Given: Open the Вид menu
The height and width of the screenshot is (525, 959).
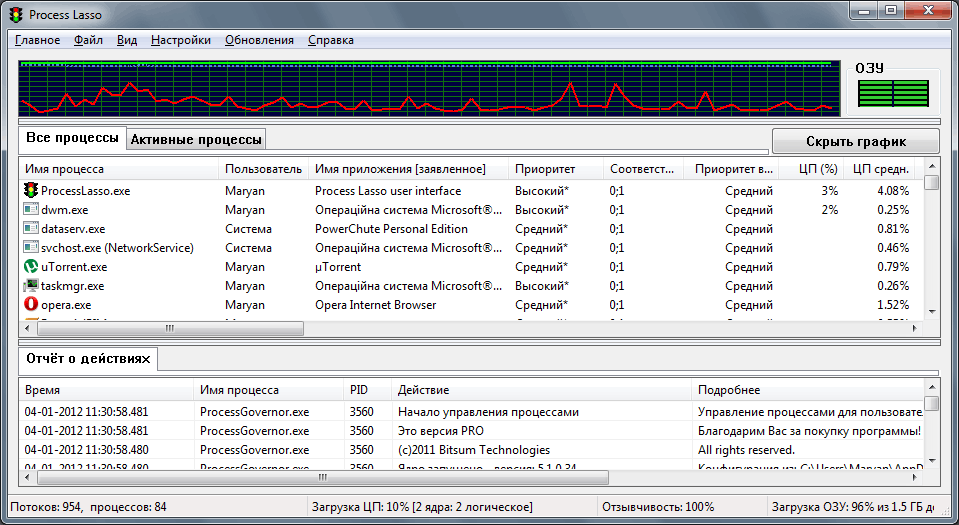Looking at the screenshot, I should pyautogui.click(x=127, y=40).
